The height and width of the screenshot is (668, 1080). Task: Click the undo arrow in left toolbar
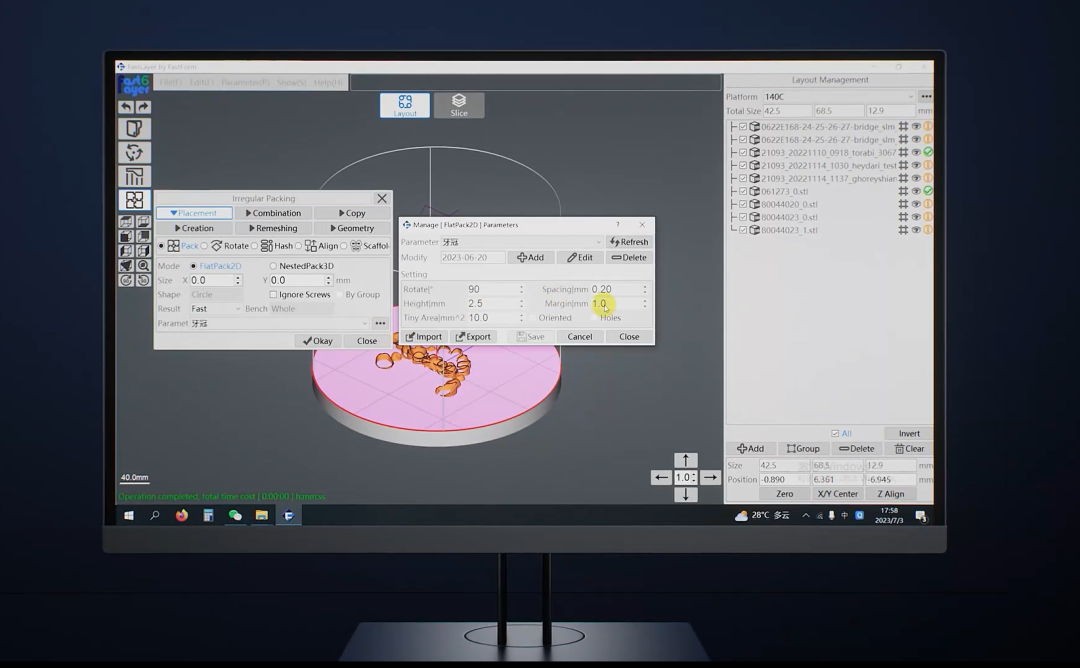click(x=126, y=107)
